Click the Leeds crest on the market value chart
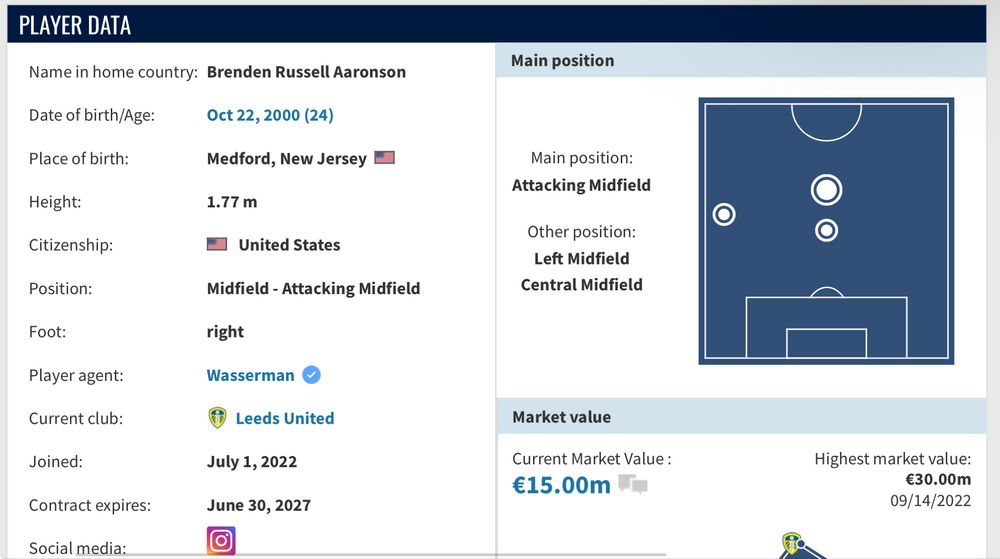This screenshot has width=1000, height=559. click(792, 544)
